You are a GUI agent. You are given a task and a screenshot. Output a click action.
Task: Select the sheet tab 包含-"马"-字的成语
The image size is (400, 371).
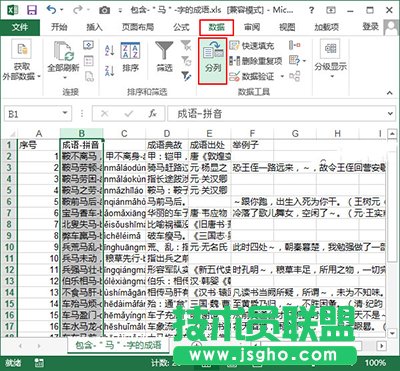click(x=118, y=345)
